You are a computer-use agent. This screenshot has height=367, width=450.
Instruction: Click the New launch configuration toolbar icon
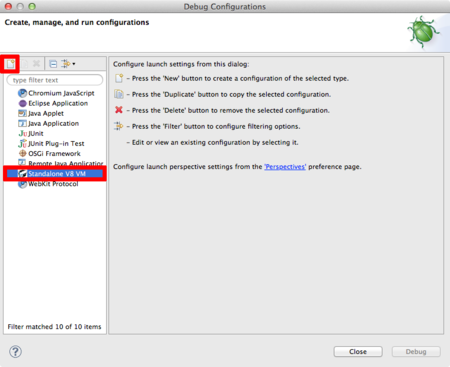(x=10, y=64)
